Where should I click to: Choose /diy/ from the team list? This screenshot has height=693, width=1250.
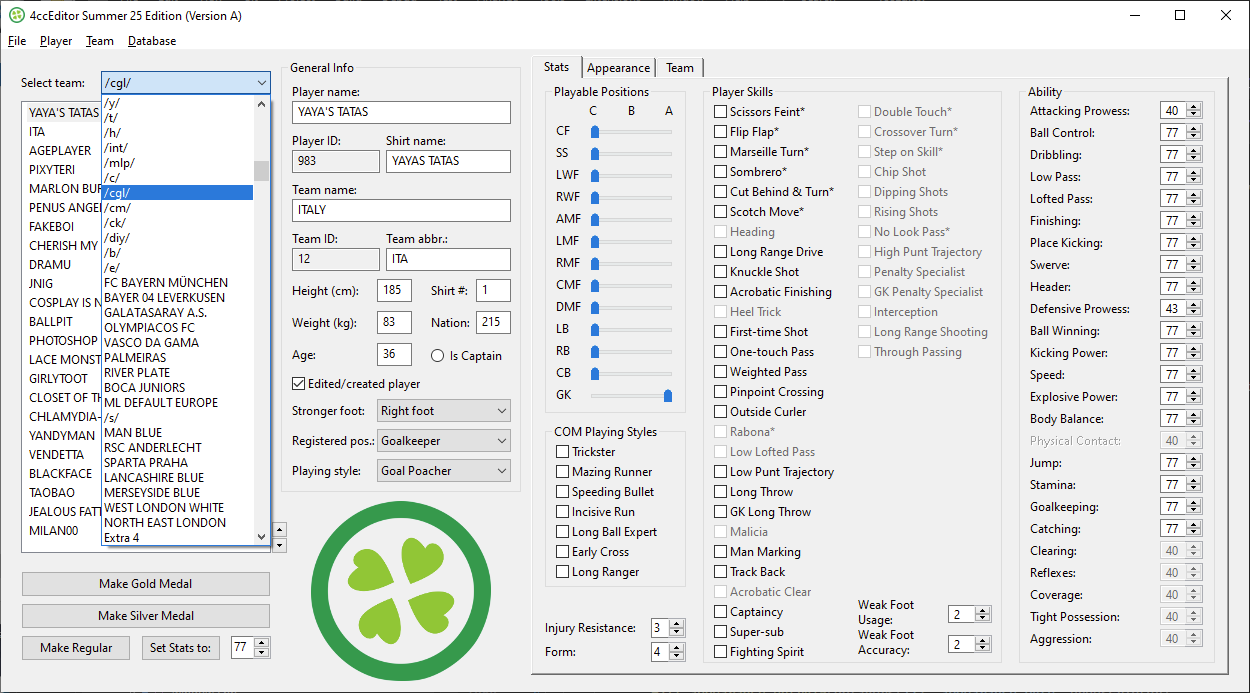(x=178, y=238)
